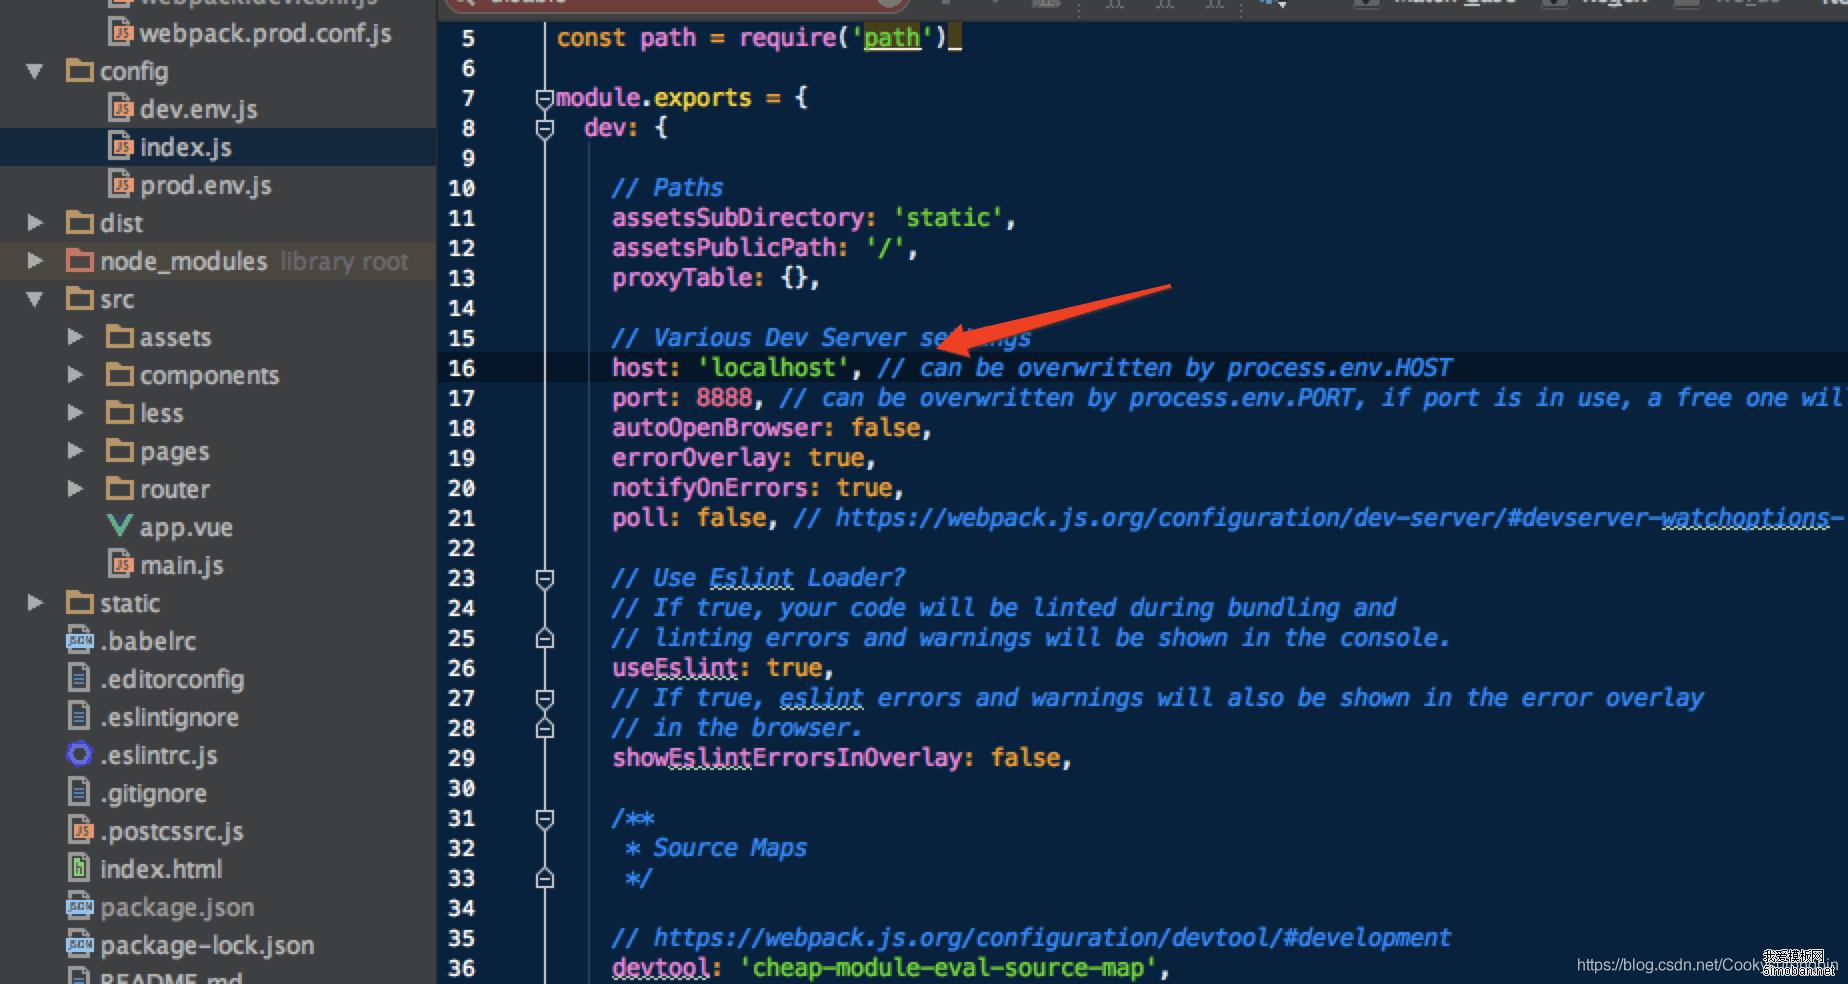Click the .babelrc file icon
The height and width of the screenshot is (984, 1848).
tap(79, 640)
